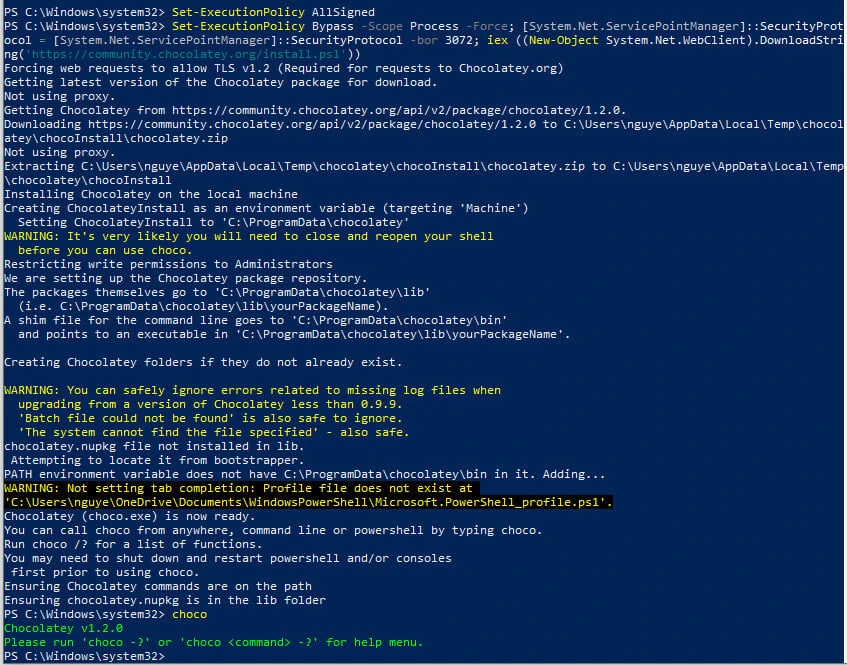
Task: Click the green "Please run 'choco -?'" help line
Action: tap(213, 642)
